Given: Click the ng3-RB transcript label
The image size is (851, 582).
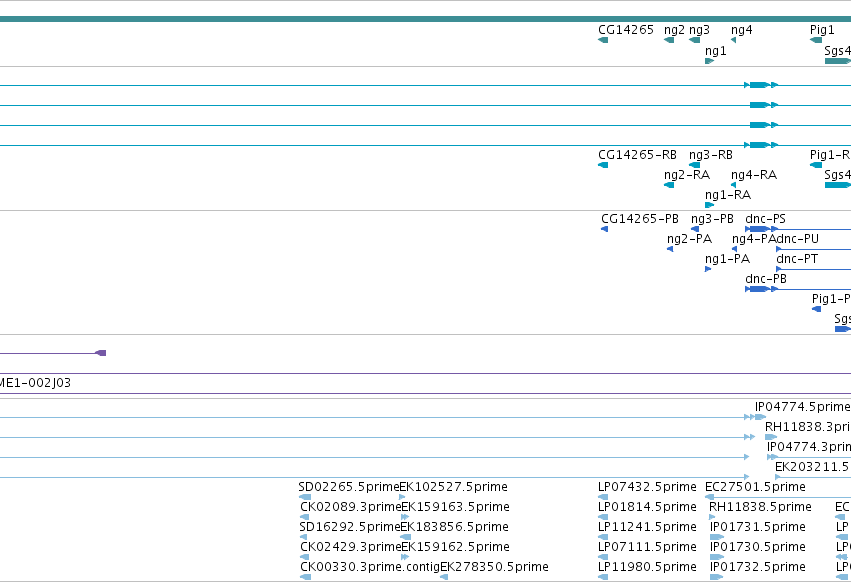Looking at the screenshot, I should 710,155.
